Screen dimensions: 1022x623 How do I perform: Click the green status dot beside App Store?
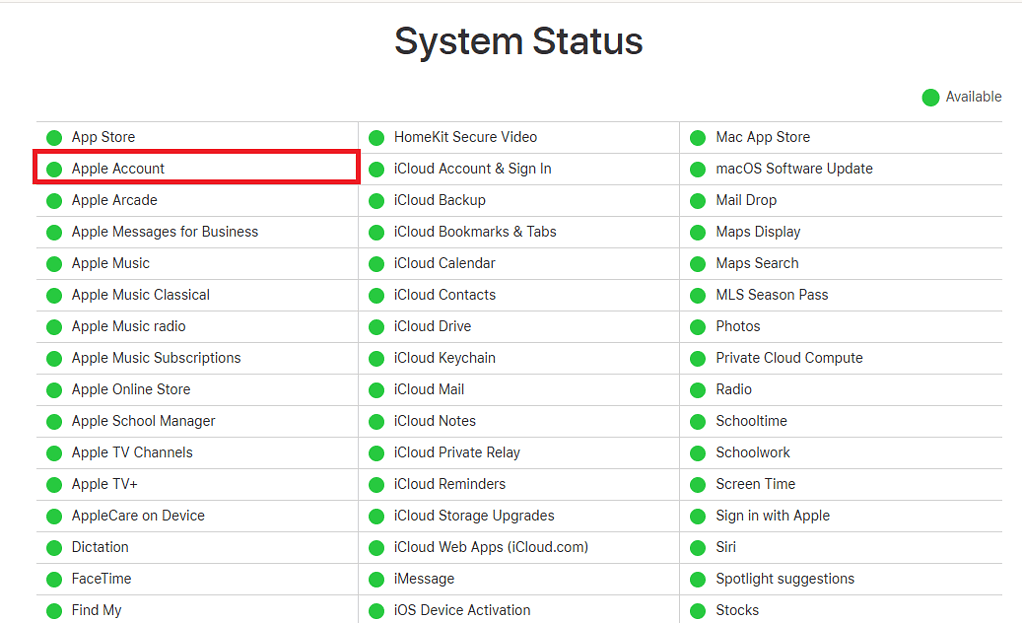53,137
